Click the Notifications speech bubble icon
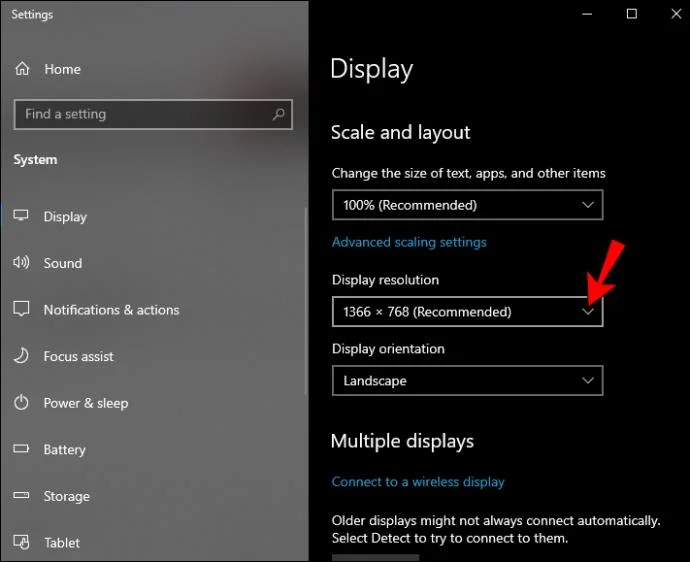690x562 pixels. 21,309
